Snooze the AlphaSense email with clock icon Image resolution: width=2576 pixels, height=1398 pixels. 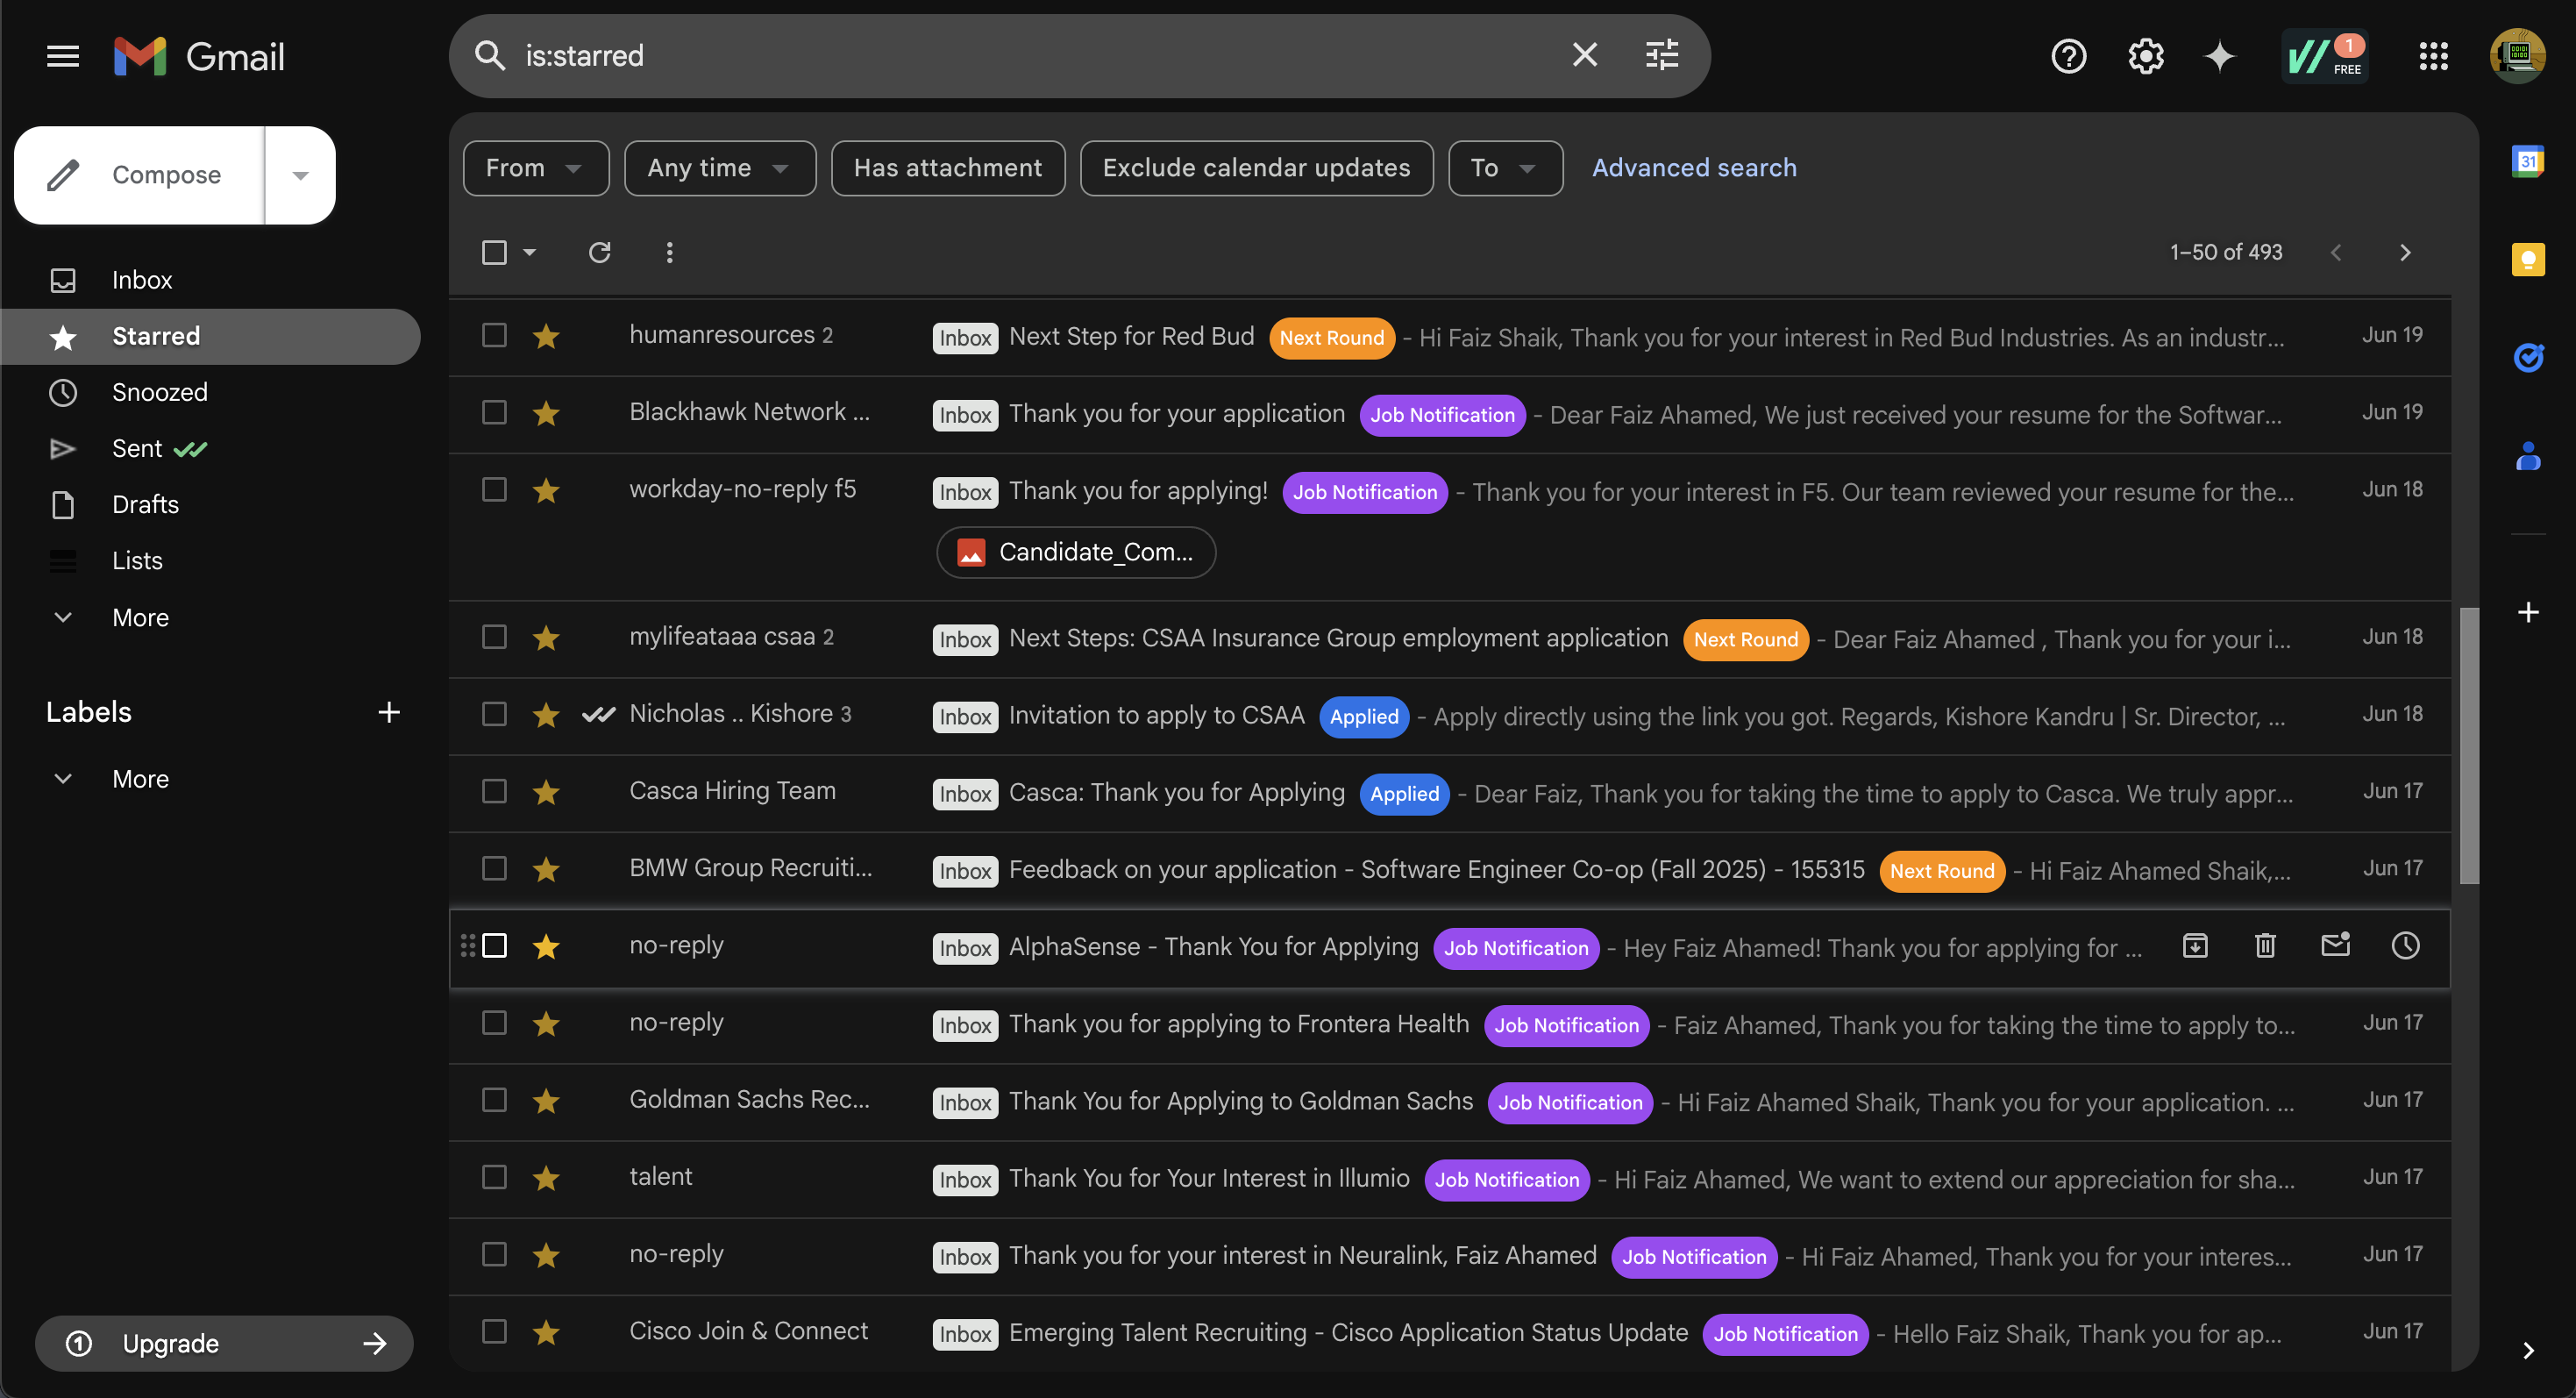click(2405, 945)
